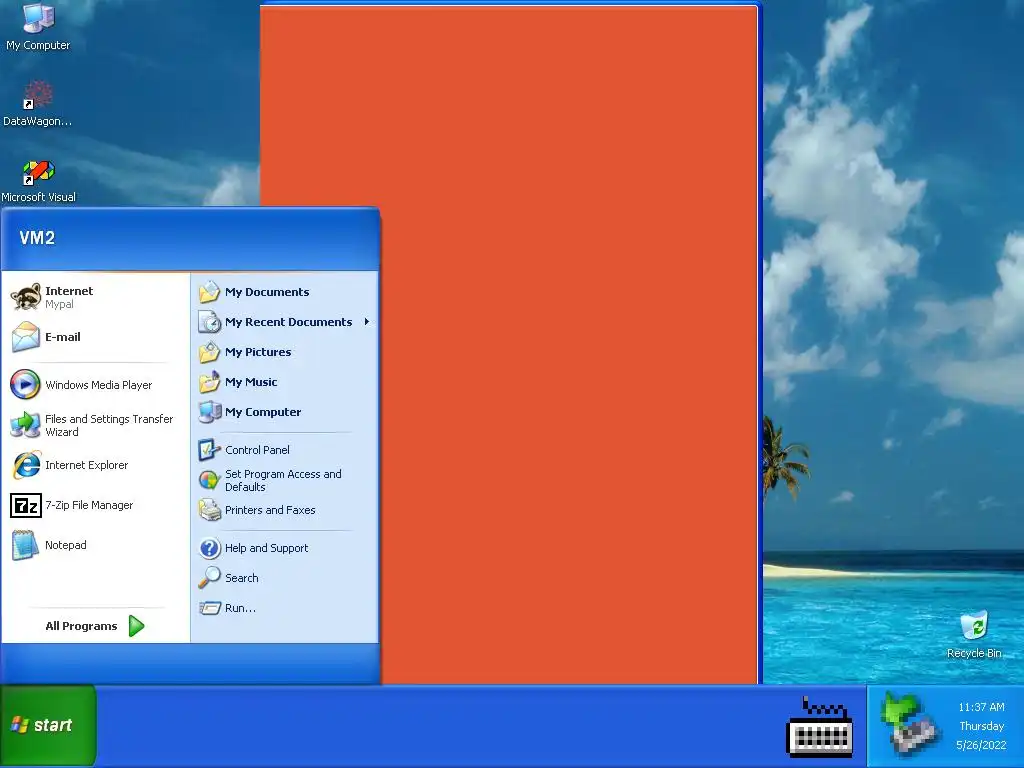Image resolution: width=1024 pixels, height=768 pixels.
Task: Open My Music entry
Action: pos(285,381)
